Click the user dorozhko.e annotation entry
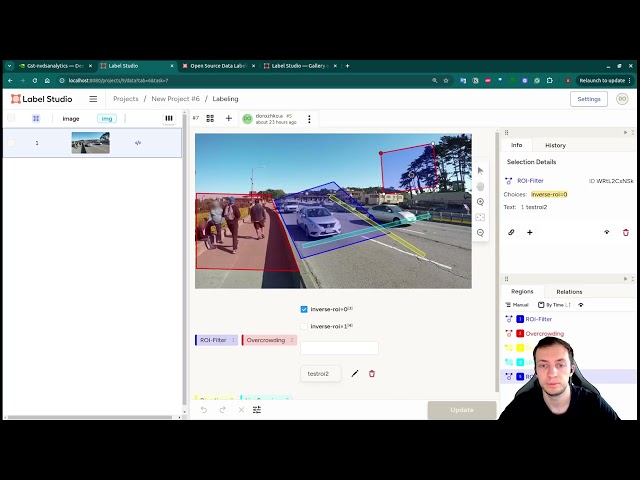Viewport: 640px width, 480px height. [x=270, y=119]
